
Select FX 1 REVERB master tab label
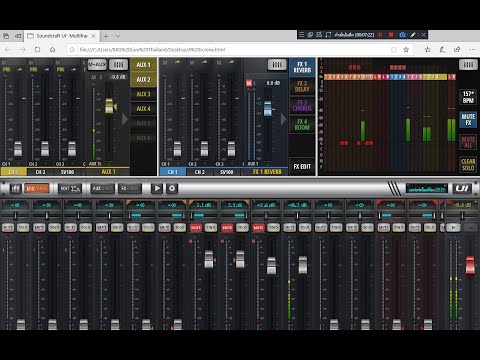pyautogui.click(x=267, y=172)
